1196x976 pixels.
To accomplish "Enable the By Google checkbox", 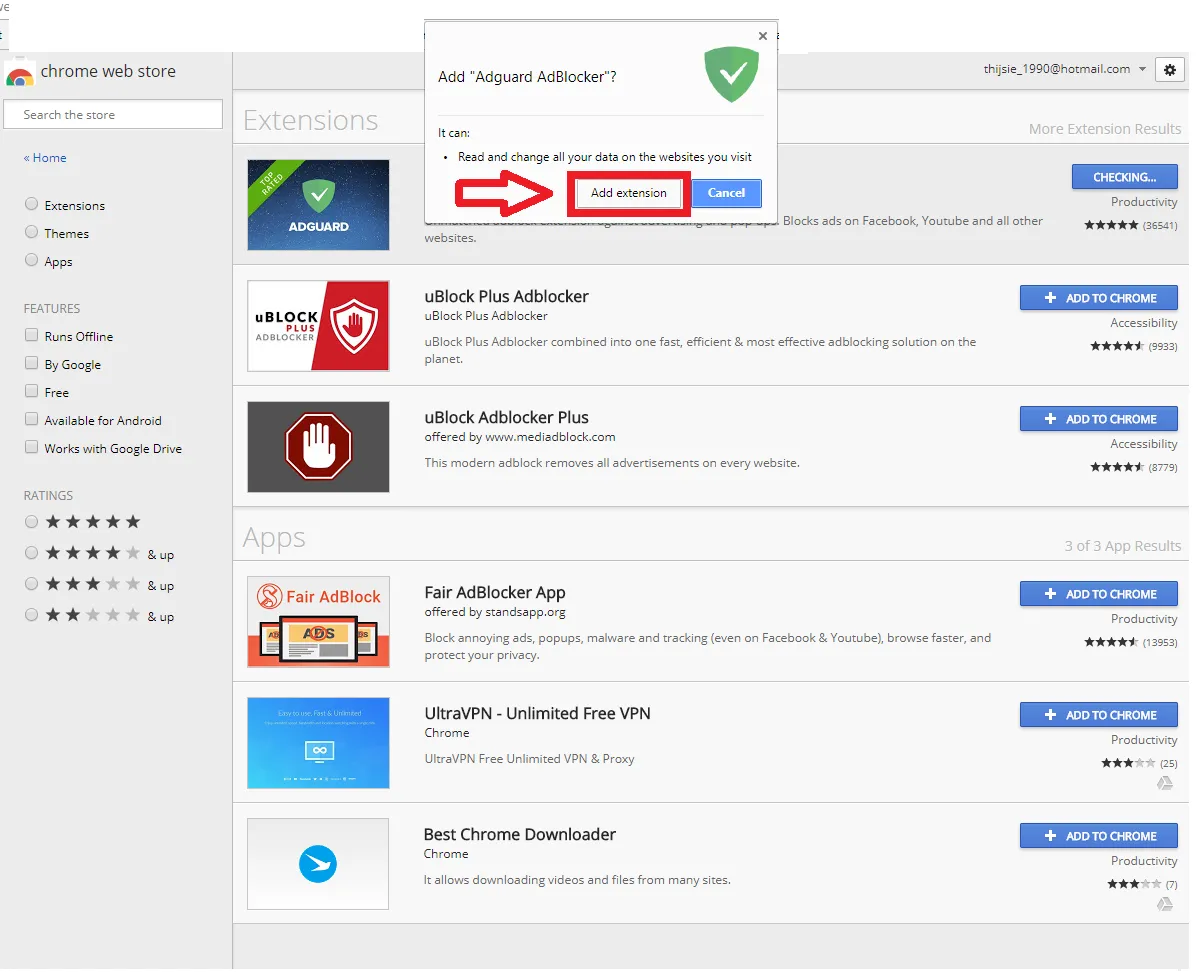I will pos(31,363).
